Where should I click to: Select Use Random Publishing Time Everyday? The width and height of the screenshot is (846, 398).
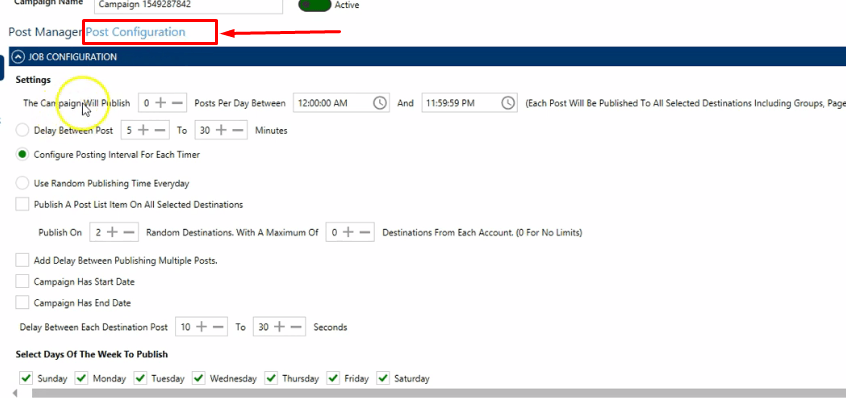(22, 183)
